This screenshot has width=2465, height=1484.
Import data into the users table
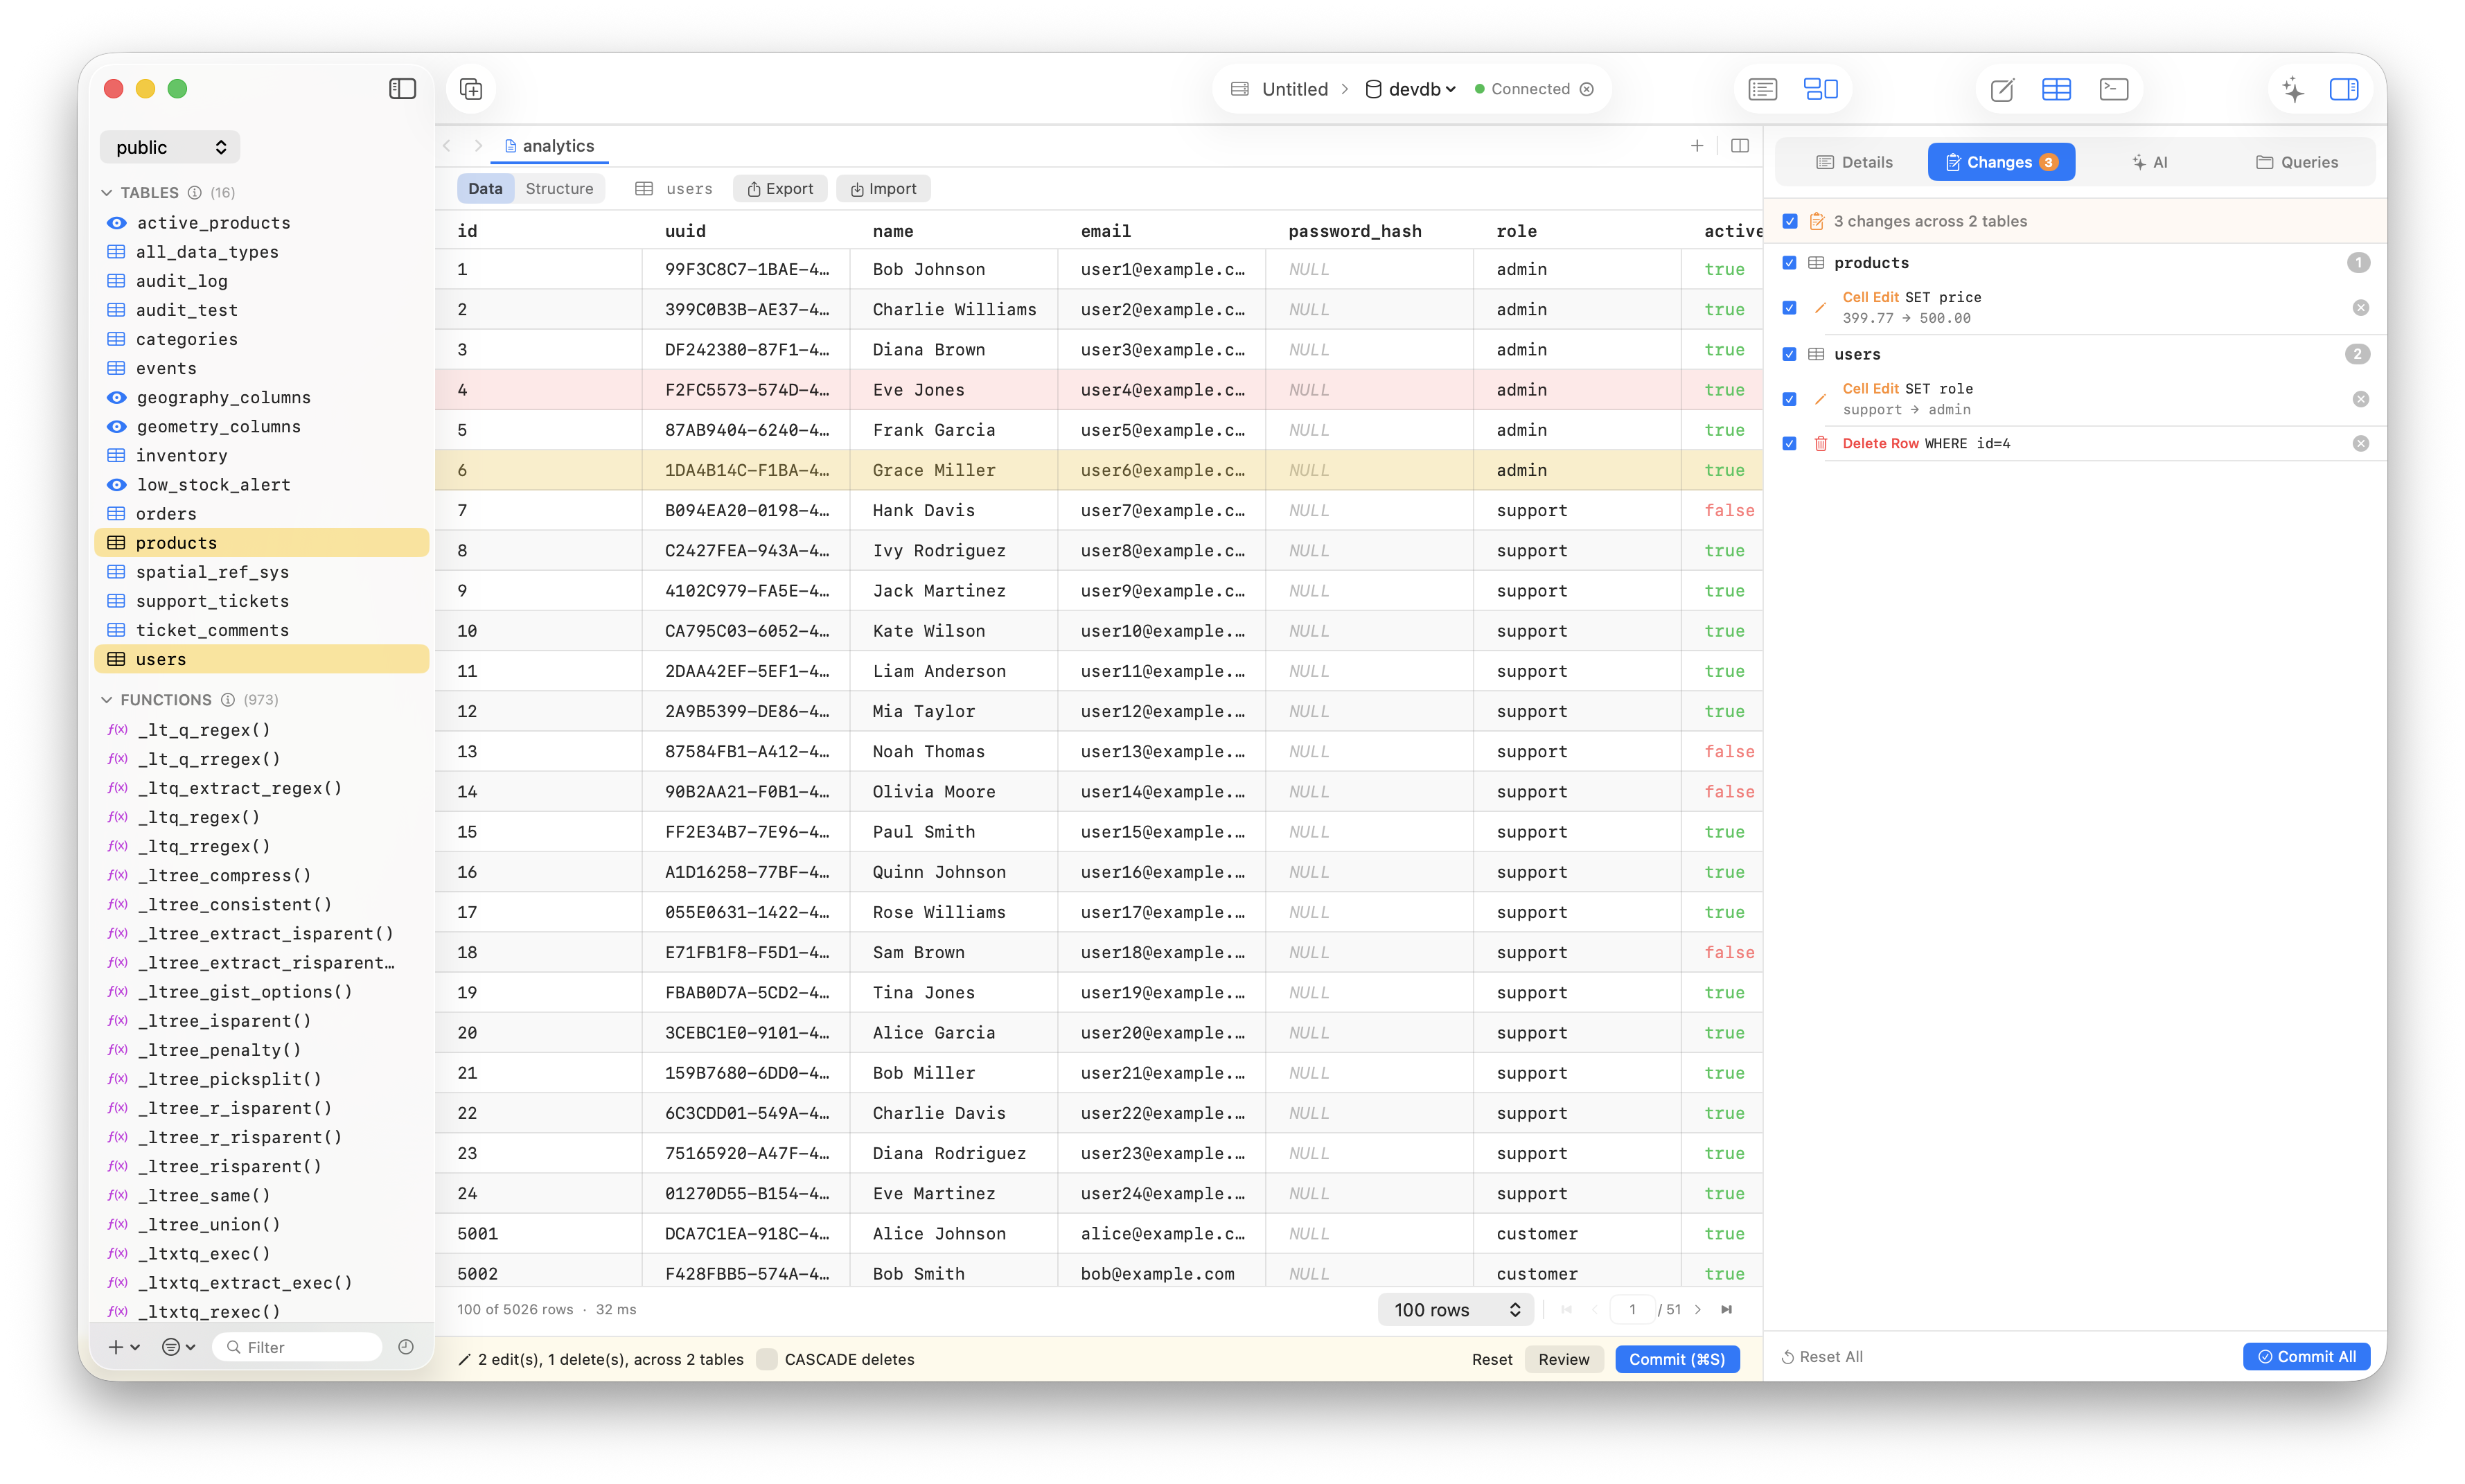(883, 188)
